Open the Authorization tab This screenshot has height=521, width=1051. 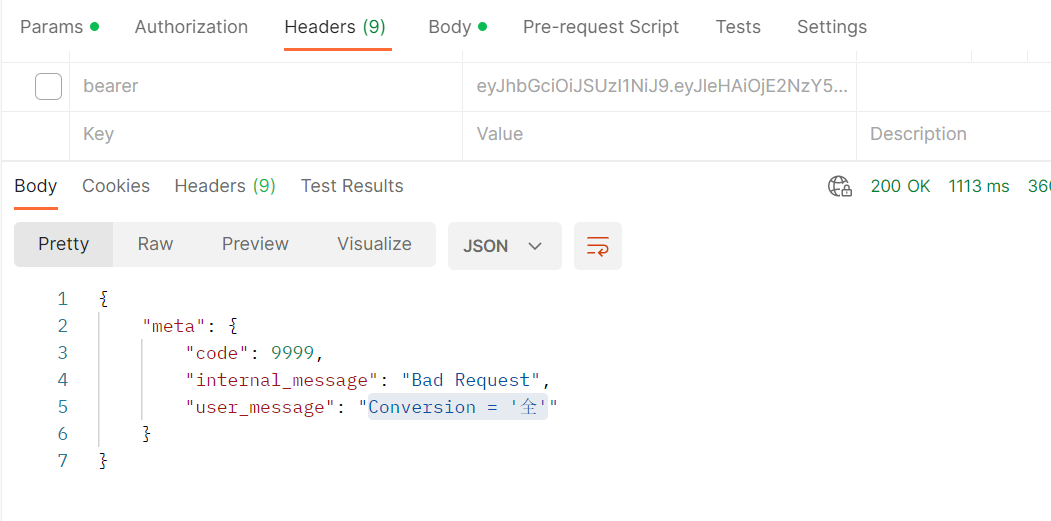[191, 27]
